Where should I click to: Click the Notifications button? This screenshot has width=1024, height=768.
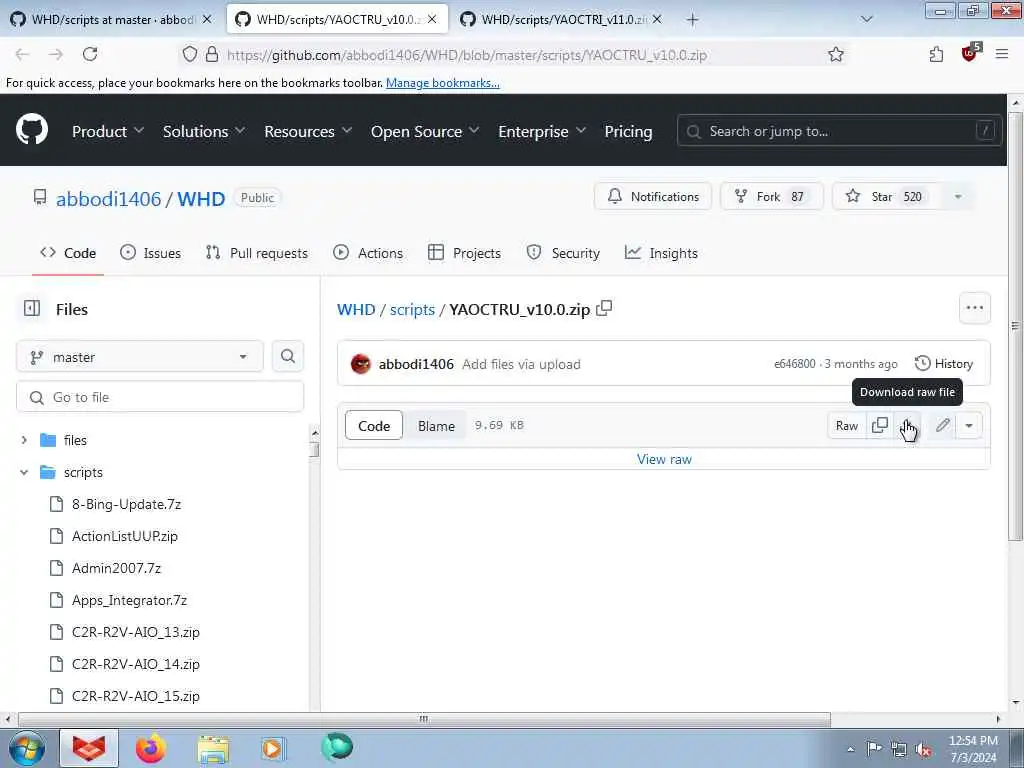[653, 197]
